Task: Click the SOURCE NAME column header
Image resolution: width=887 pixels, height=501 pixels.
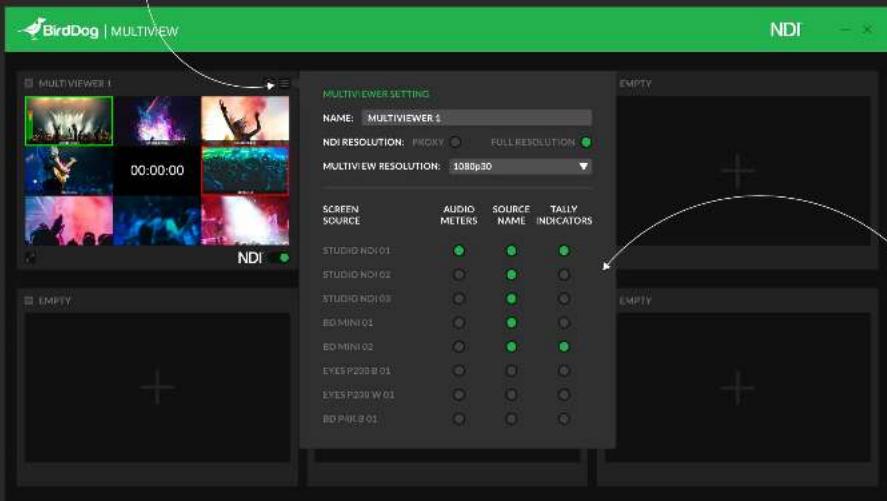Action: point(511,215)
